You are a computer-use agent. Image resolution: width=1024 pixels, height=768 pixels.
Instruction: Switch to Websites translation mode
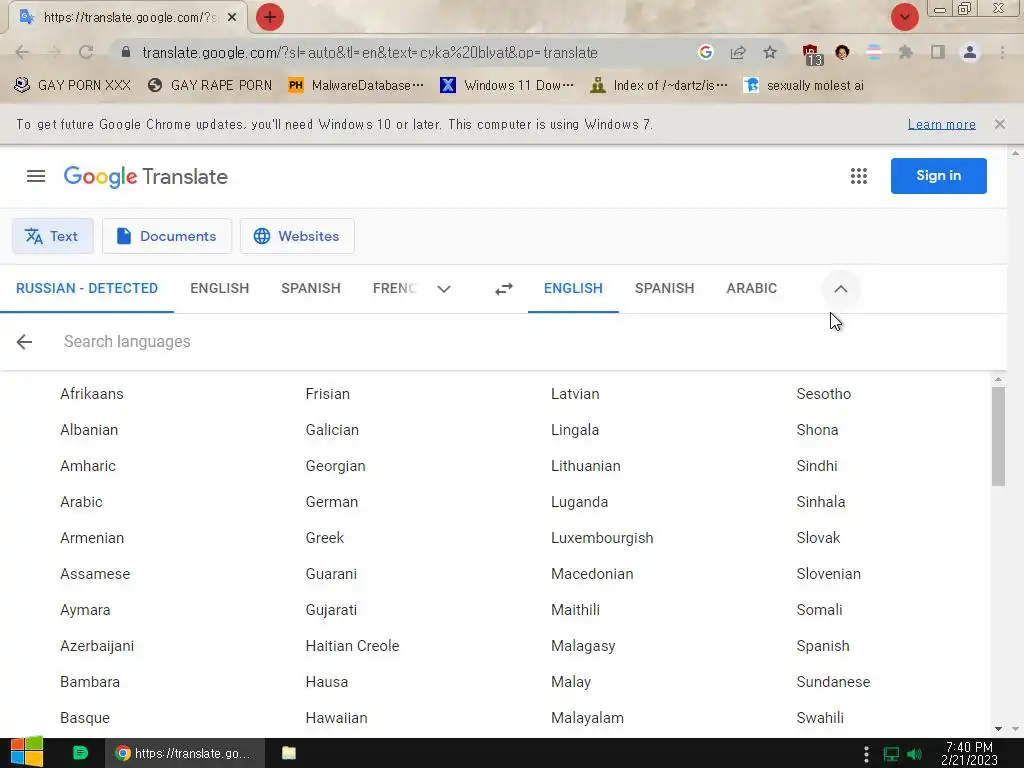[297, 236]
